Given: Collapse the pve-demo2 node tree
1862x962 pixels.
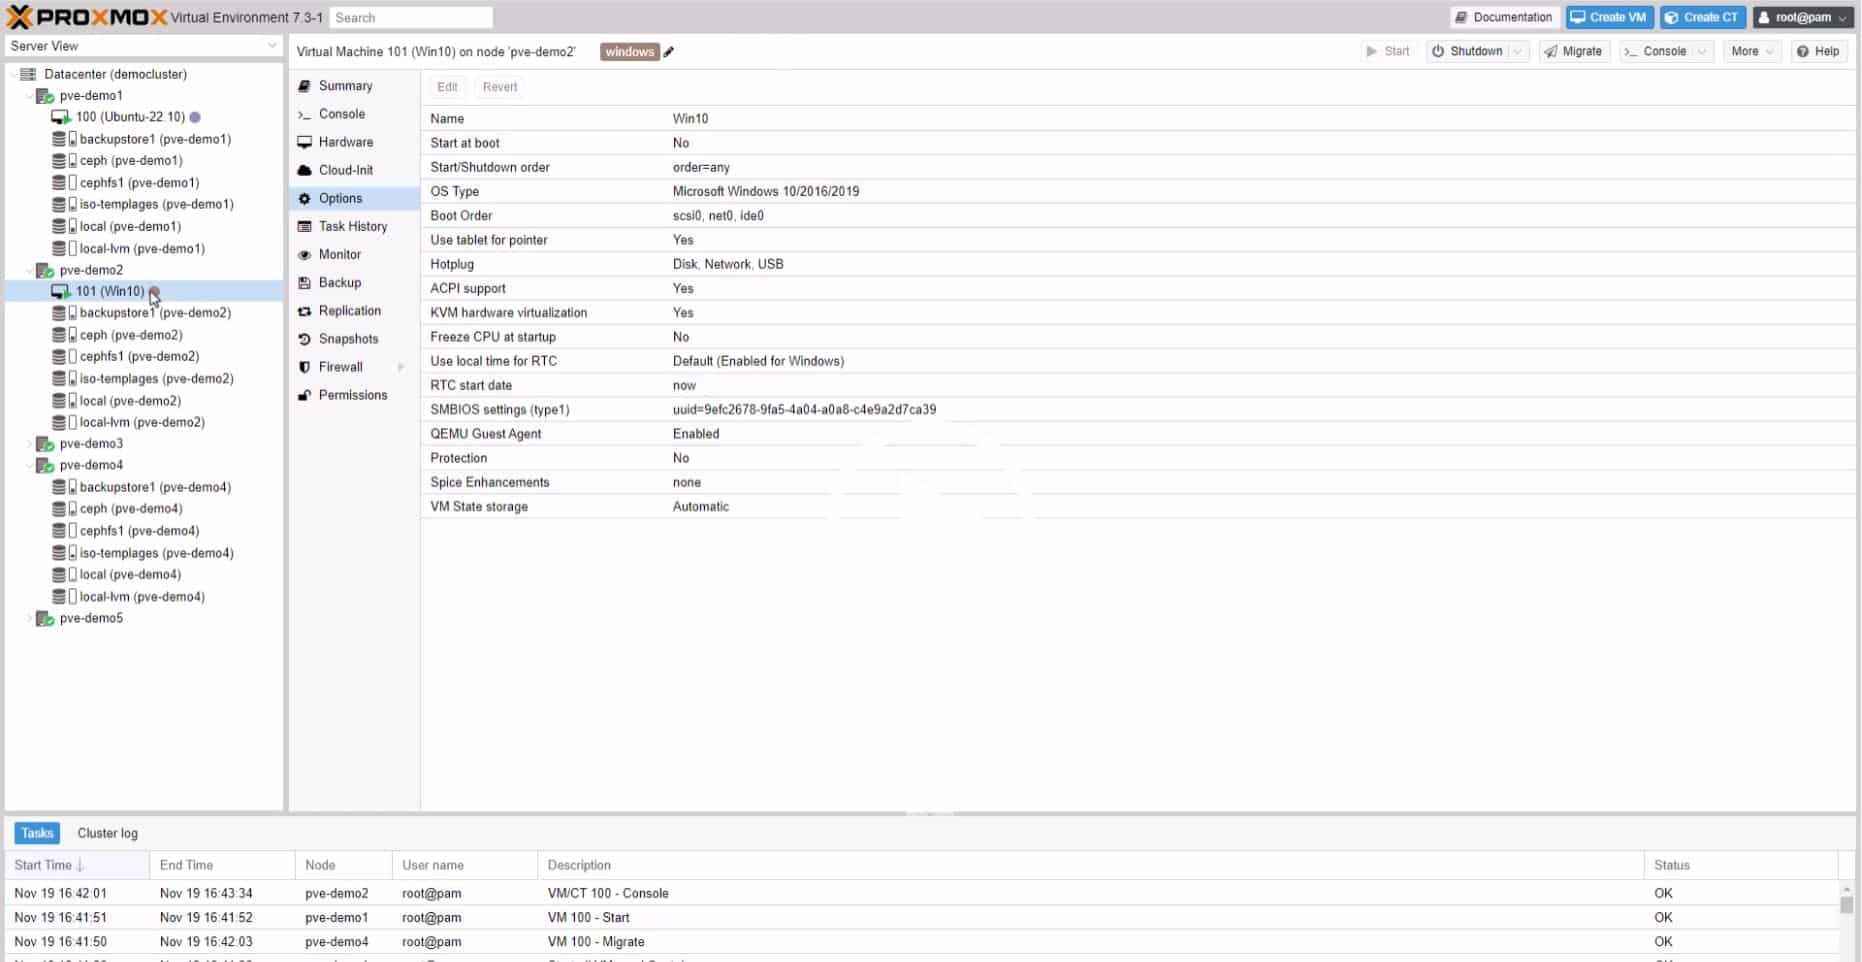Looking at the screenshot, I should point(29,270).
